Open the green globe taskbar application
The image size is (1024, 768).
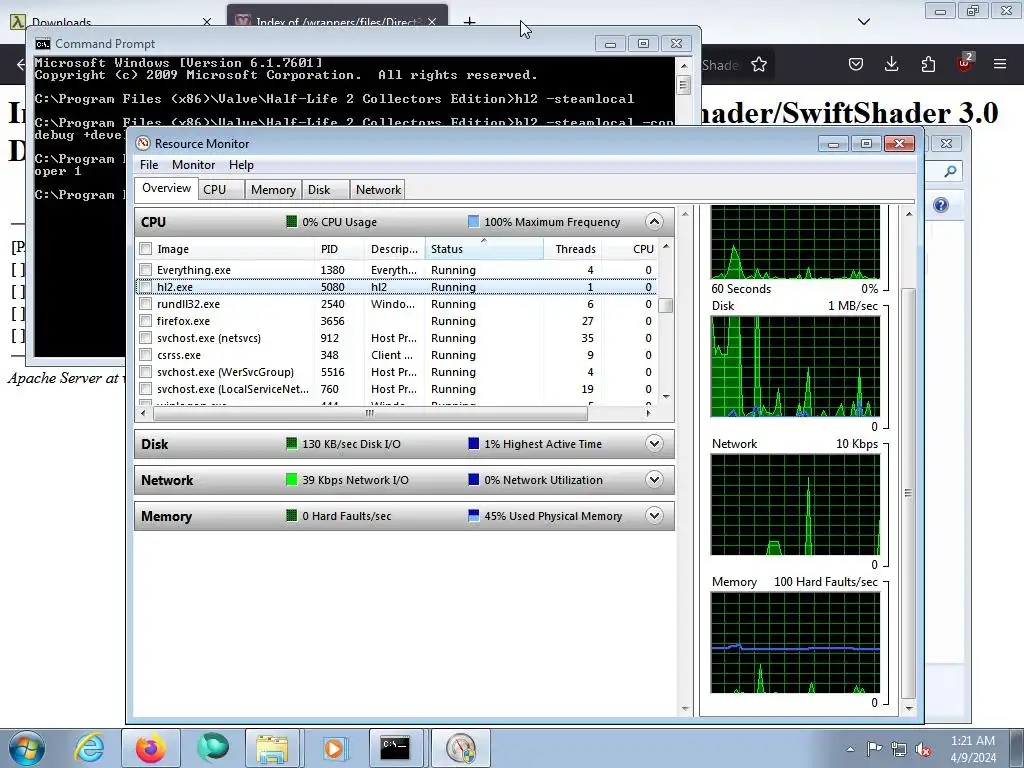point(213,748)
